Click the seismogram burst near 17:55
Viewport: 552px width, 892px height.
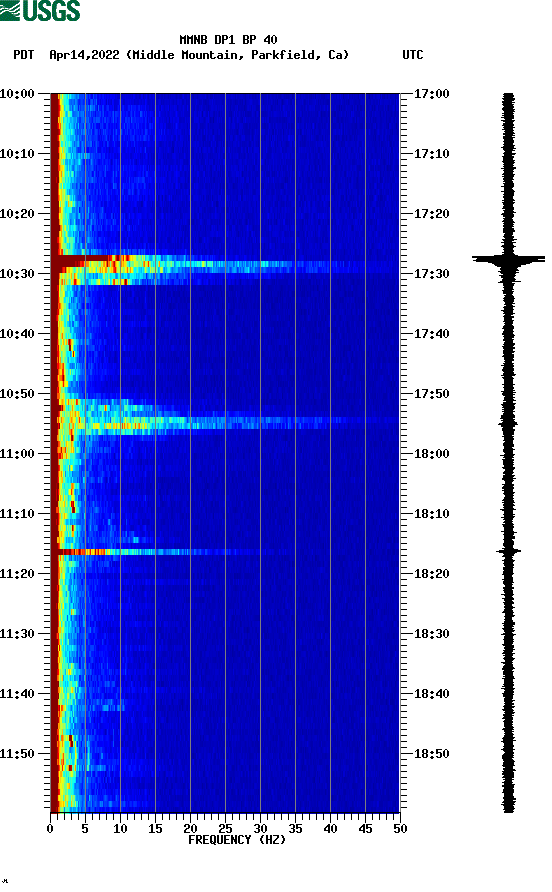[508, 423]
